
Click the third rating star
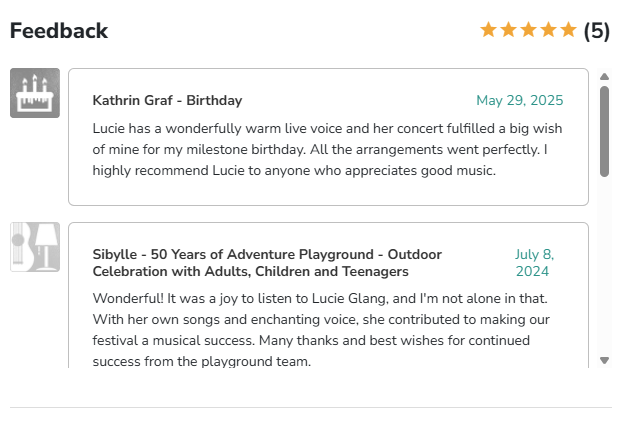529,30
